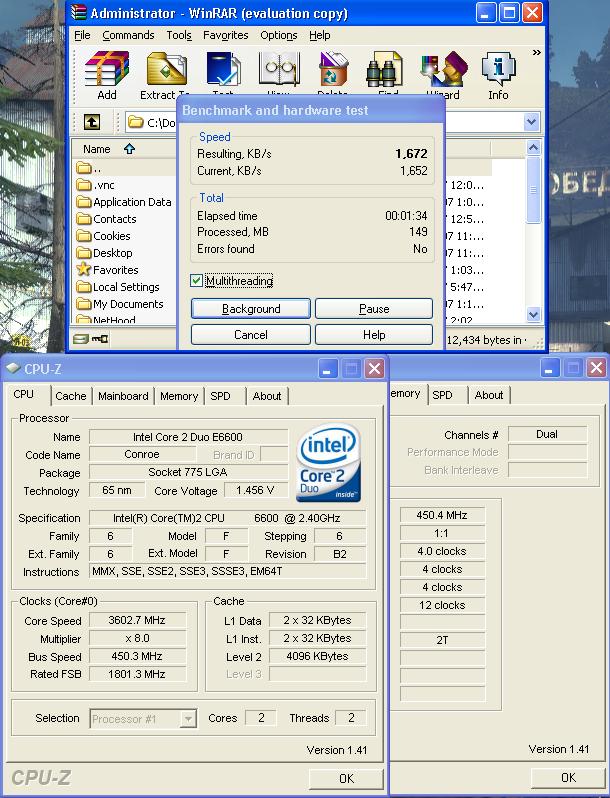Viewport: 610px width, 798px height.
Task: Open the address path dropdown arrow
Action: pyautogui.click(x=531, y=122)
